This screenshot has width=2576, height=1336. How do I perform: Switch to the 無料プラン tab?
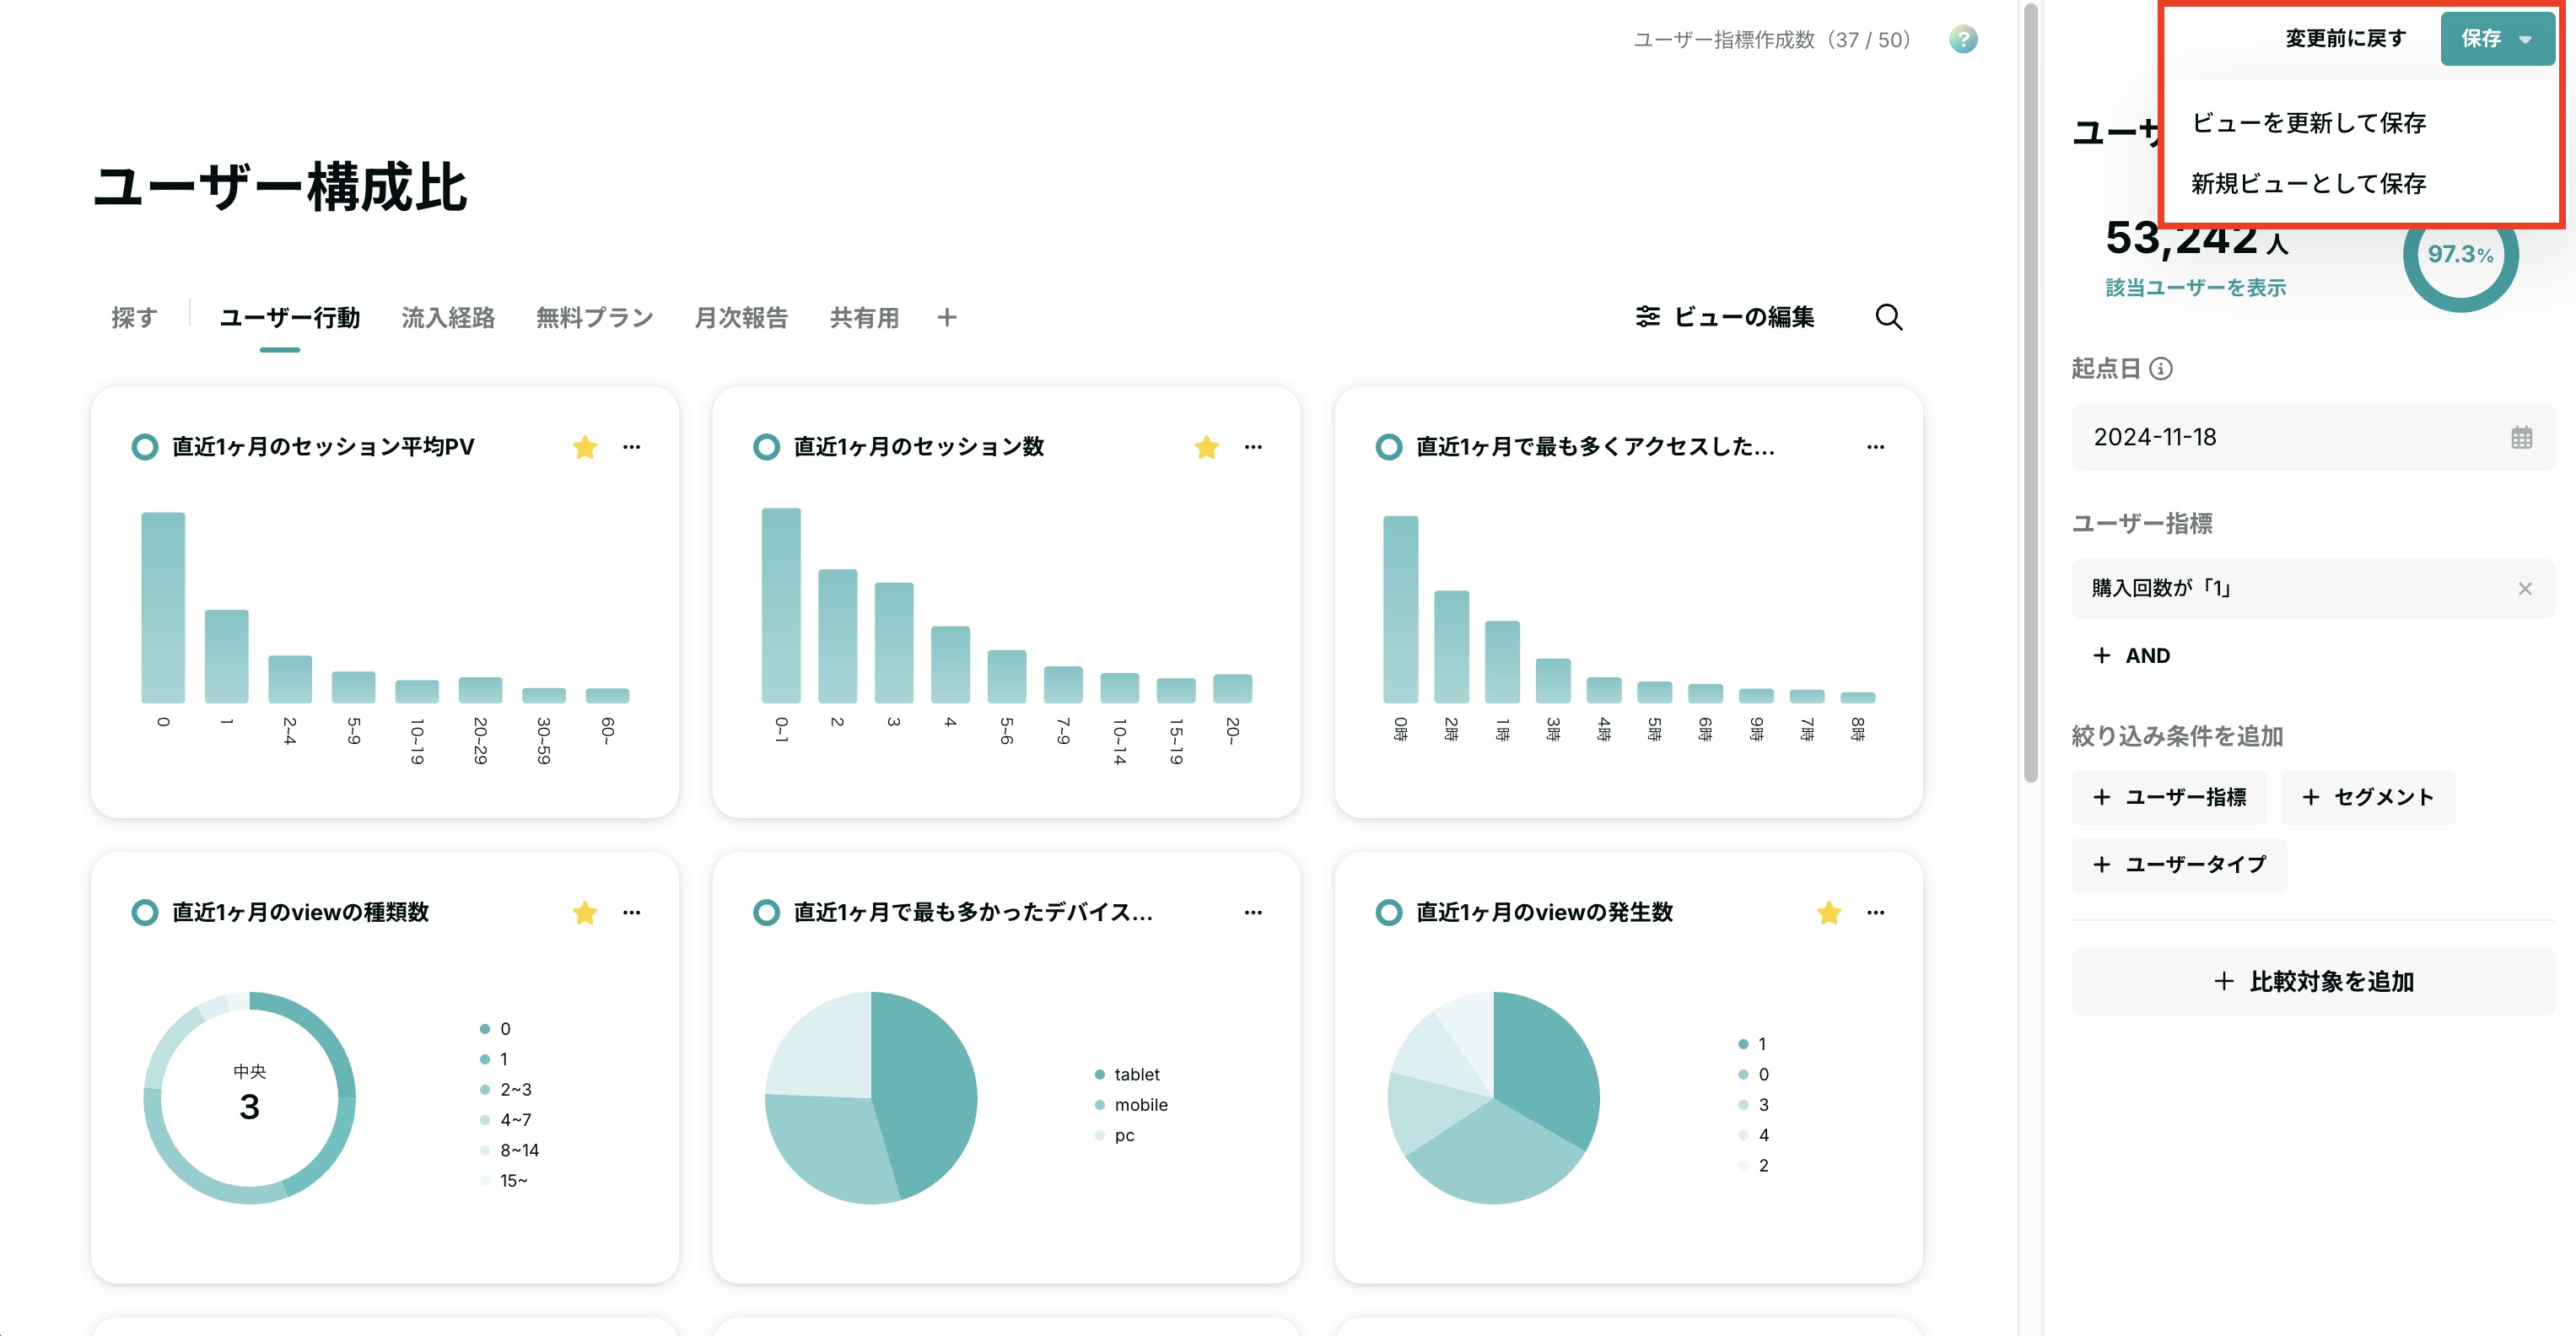pos(594,318)
